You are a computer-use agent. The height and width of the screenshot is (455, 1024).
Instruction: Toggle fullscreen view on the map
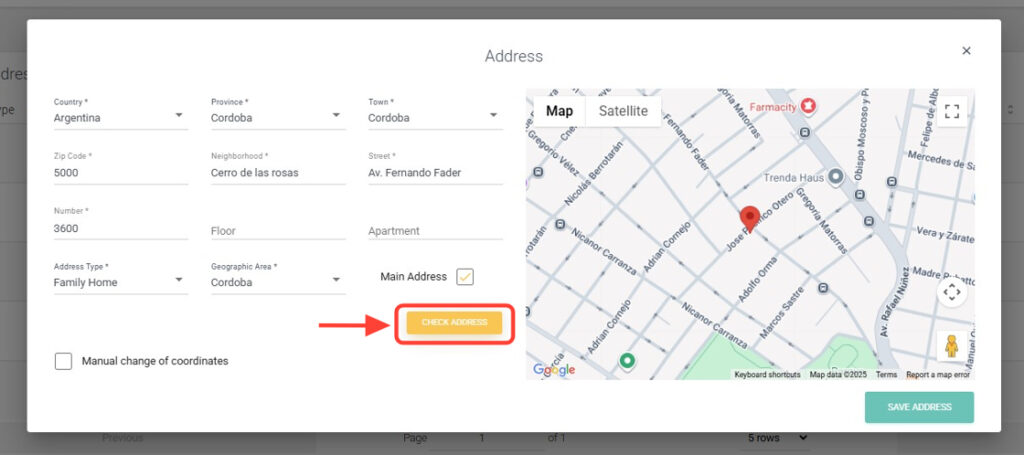[x=952, y=111]
